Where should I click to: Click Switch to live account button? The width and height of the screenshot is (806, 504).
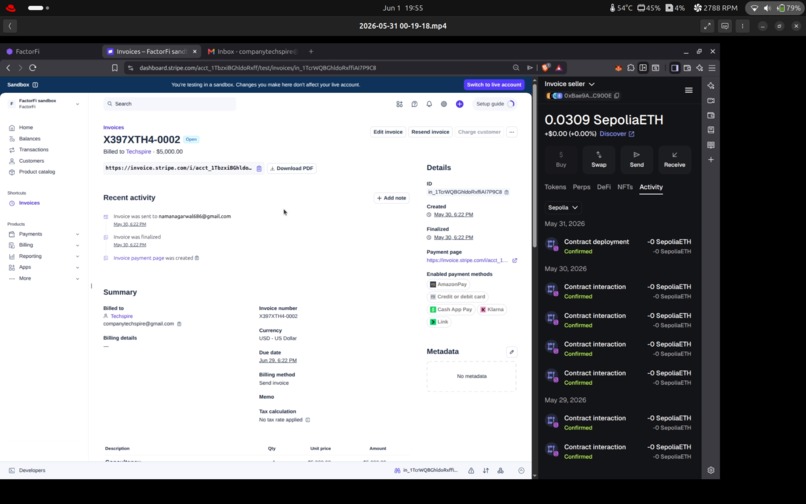[494, 84]
